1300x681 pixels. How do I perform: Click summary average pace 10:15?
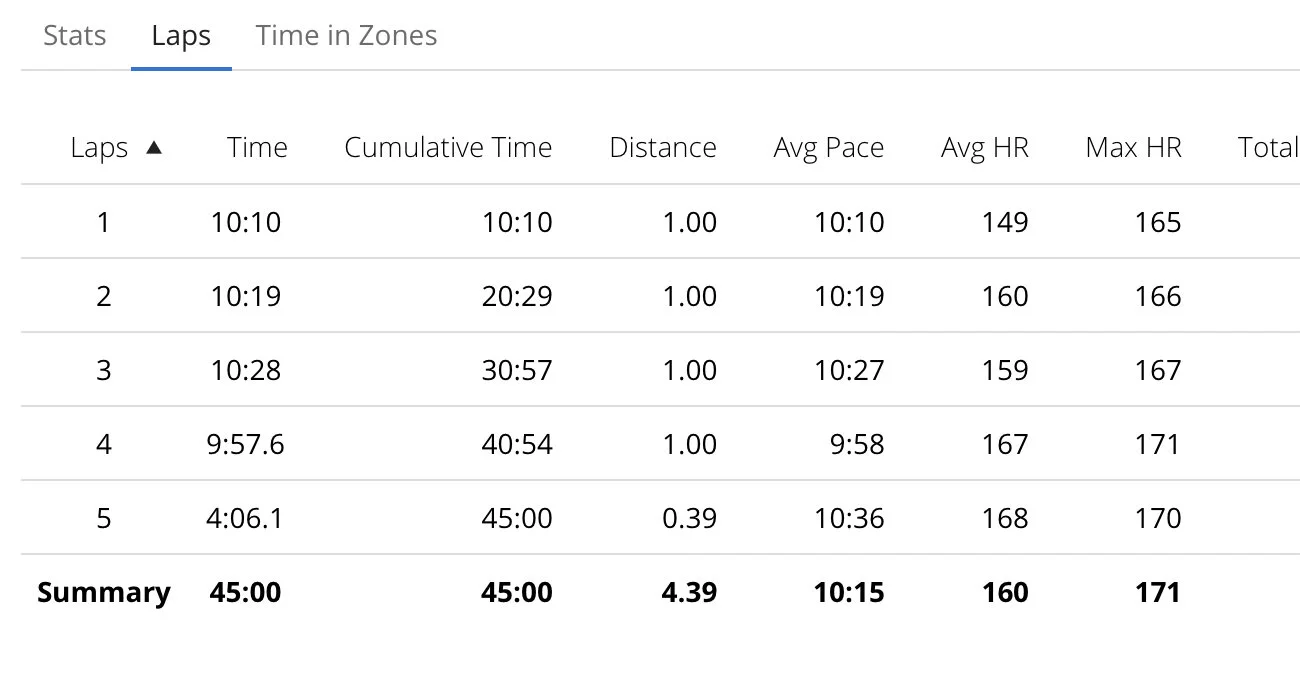849,592
